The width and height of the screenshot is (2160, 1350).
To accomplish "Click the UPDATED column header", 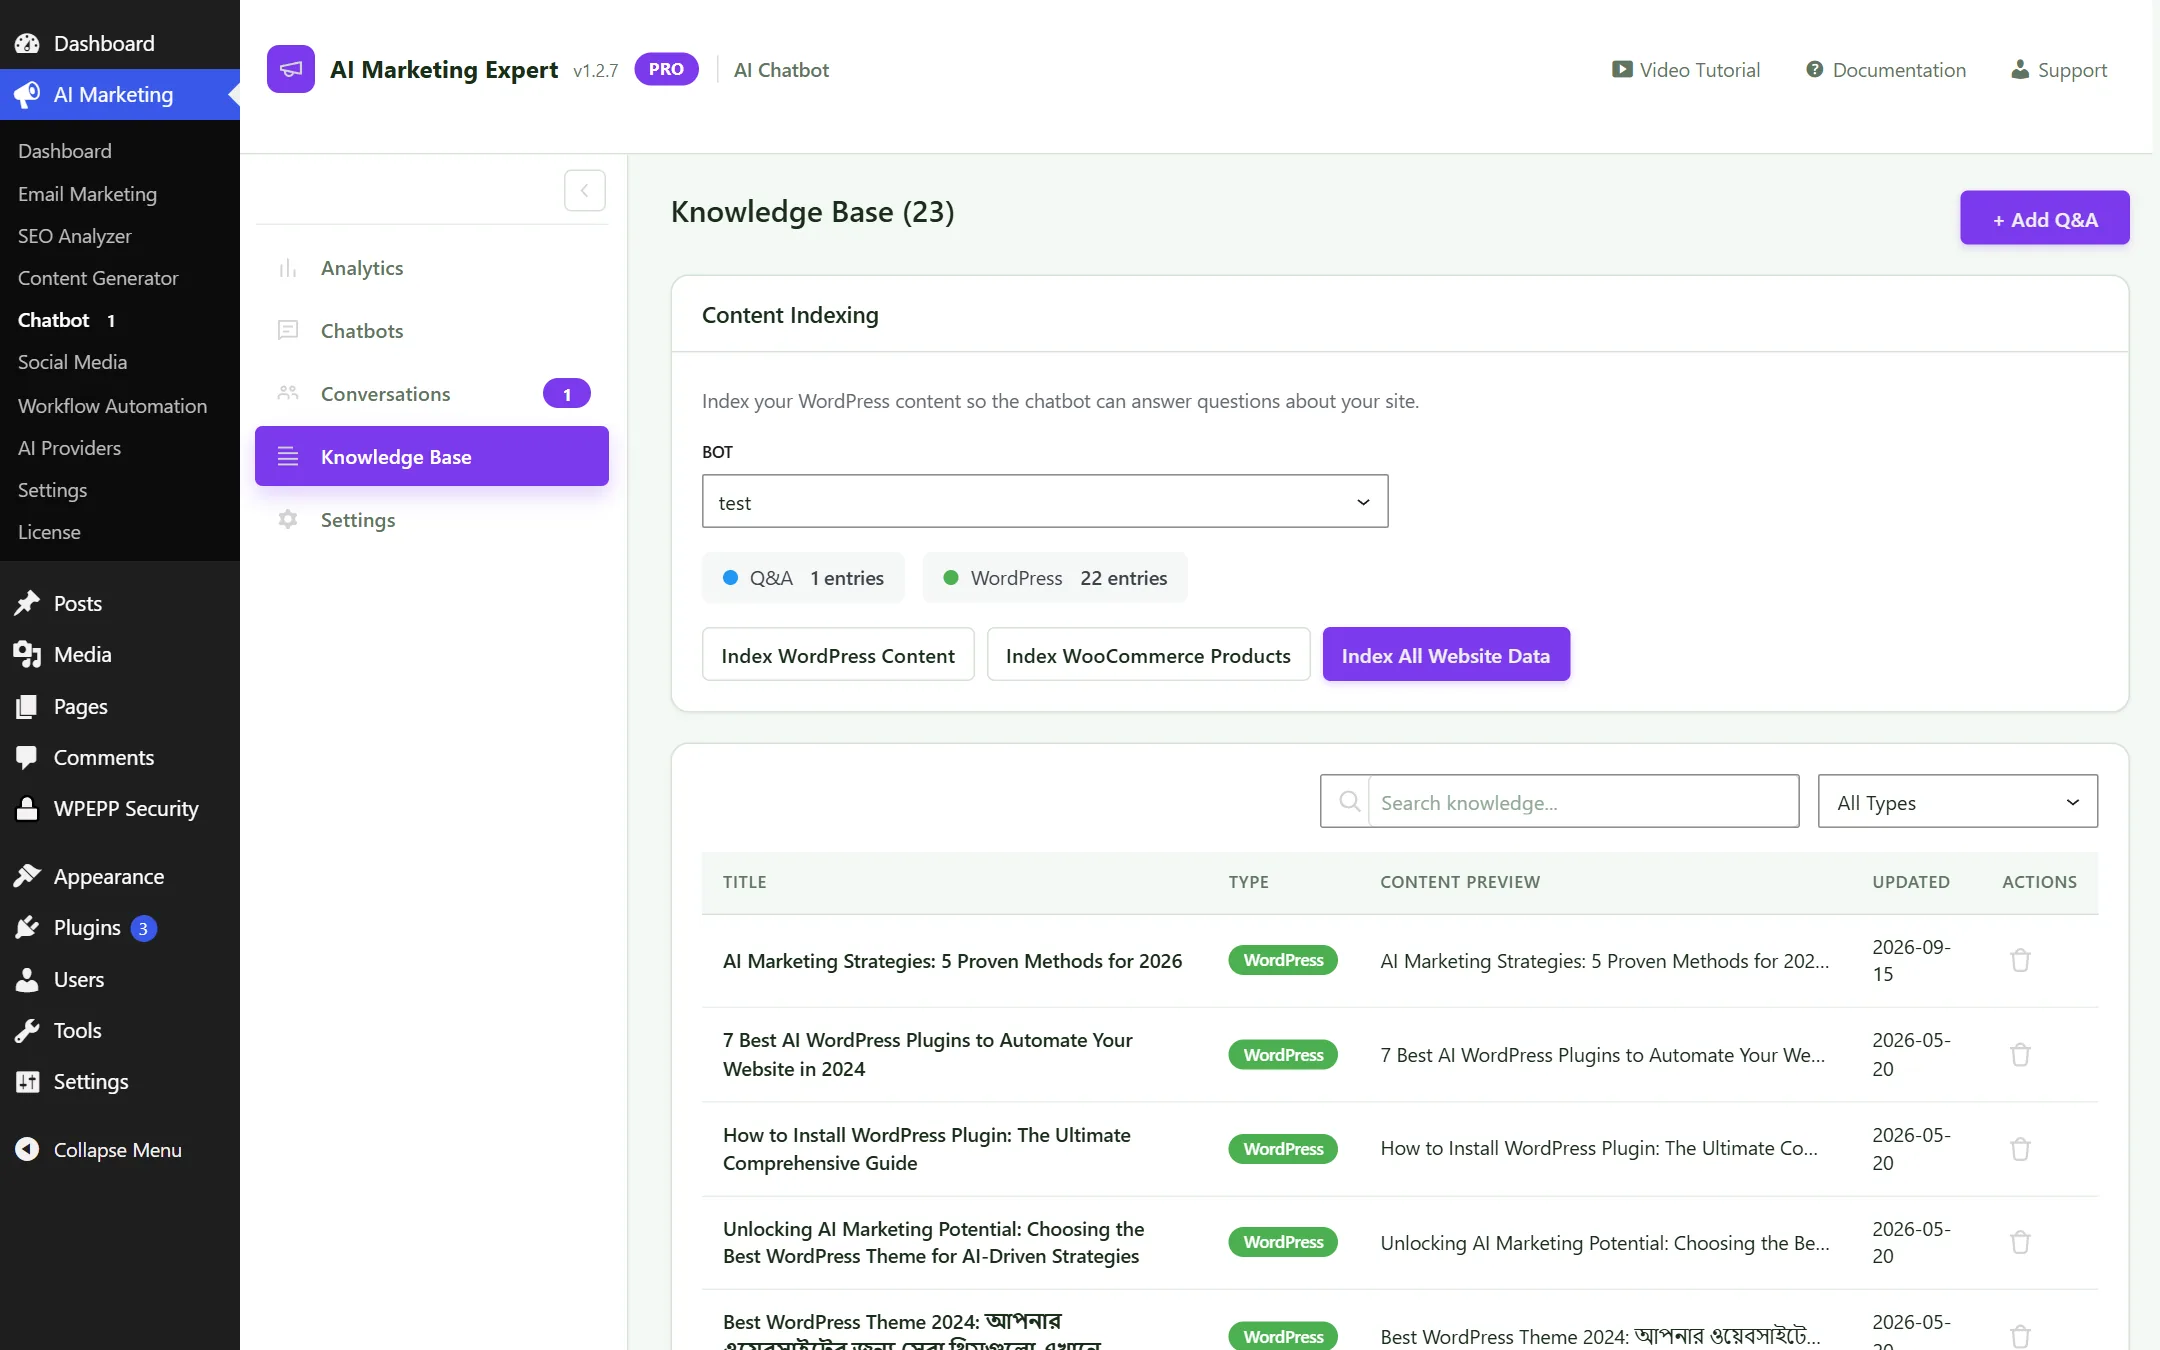I will pos(1911,882).
